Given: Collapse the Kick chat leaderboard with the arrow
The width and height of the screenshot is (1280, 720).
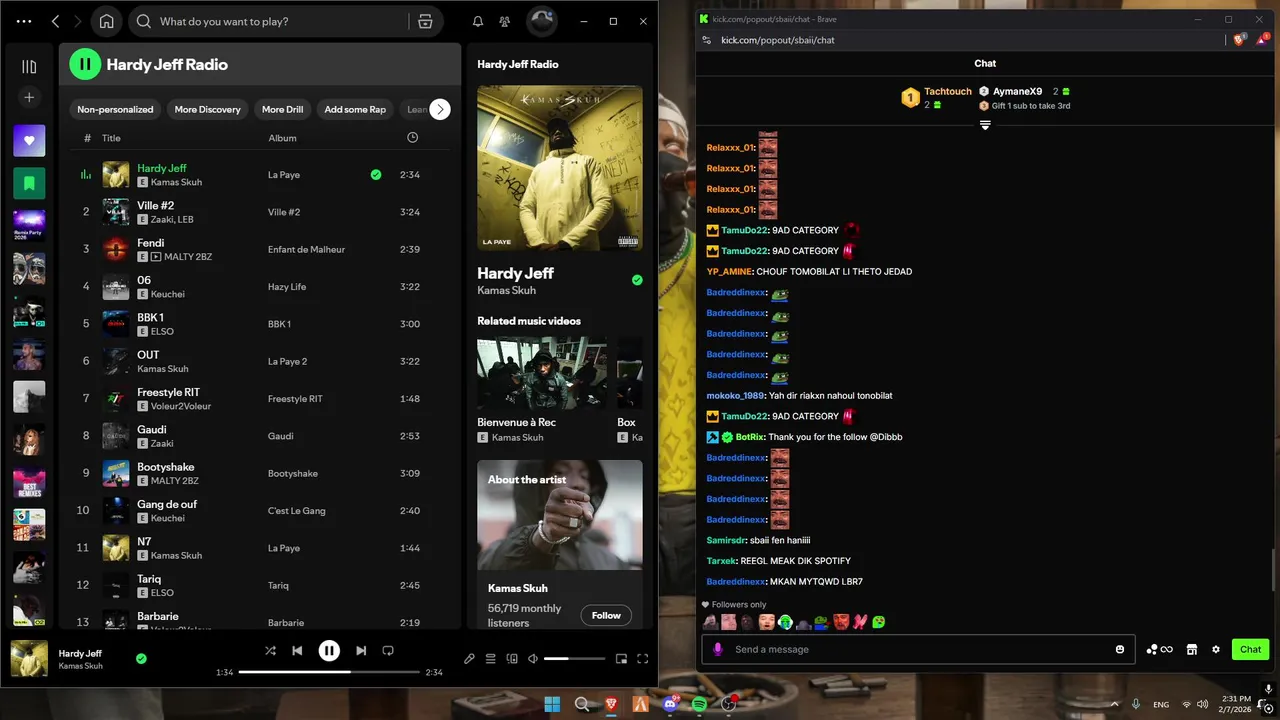Looking at the screenshot, I should [985, 125].
